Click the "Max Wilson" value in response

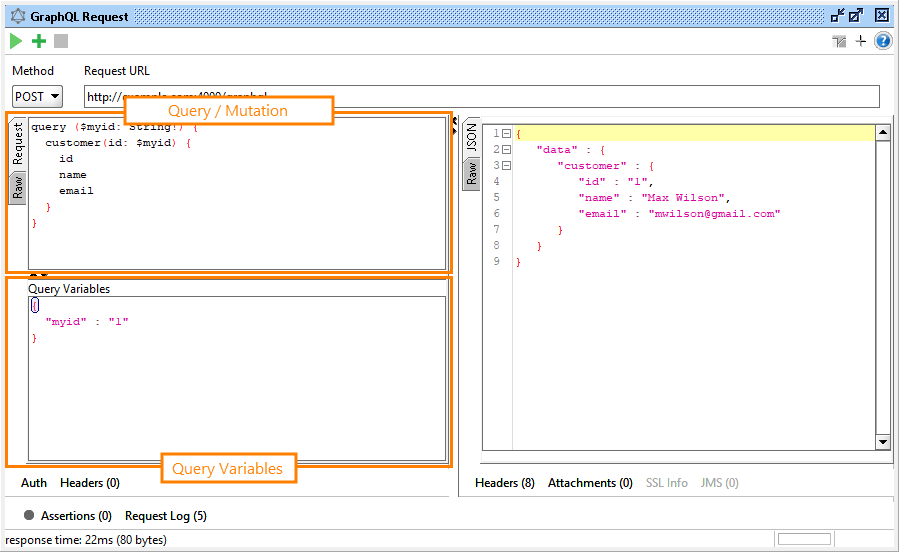[x=685, y=198]
